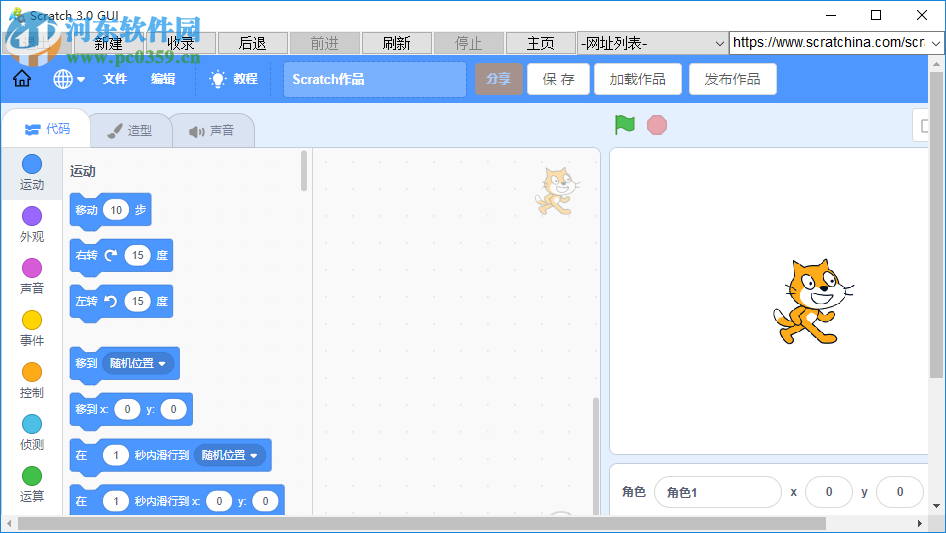Click the y coordinate in 滑行到 x: y: block

[x=265, y=501]
